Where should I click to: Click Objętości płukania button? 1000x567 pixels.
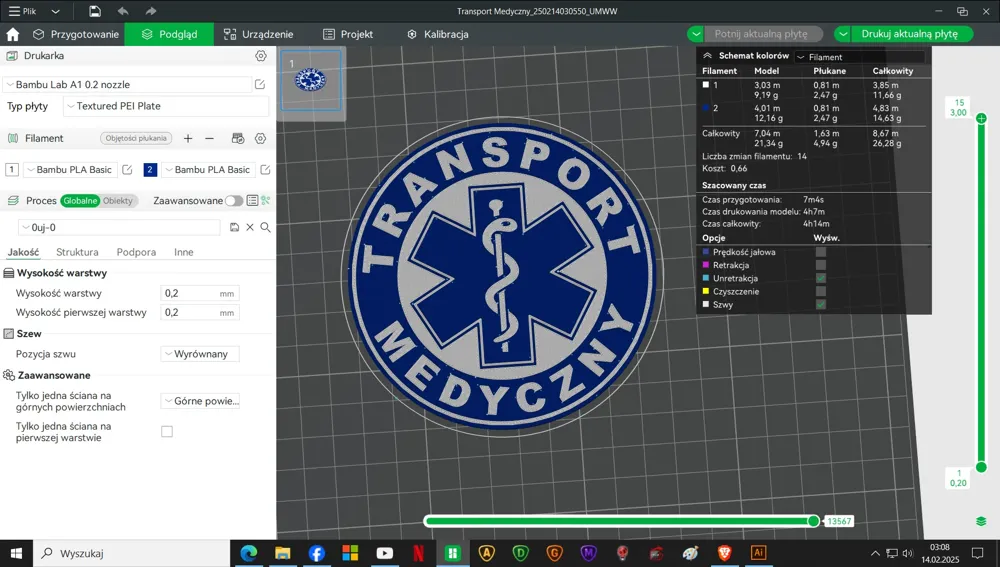tap(136, 138)
